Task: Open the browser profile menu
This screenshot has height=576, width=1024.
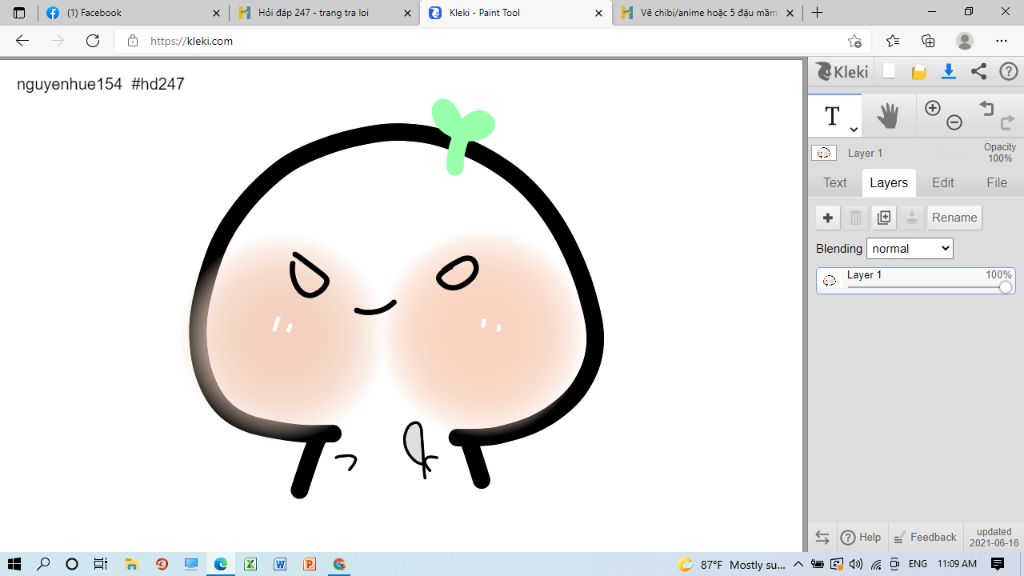Action: pyautogui.click(x=964, y=41)
